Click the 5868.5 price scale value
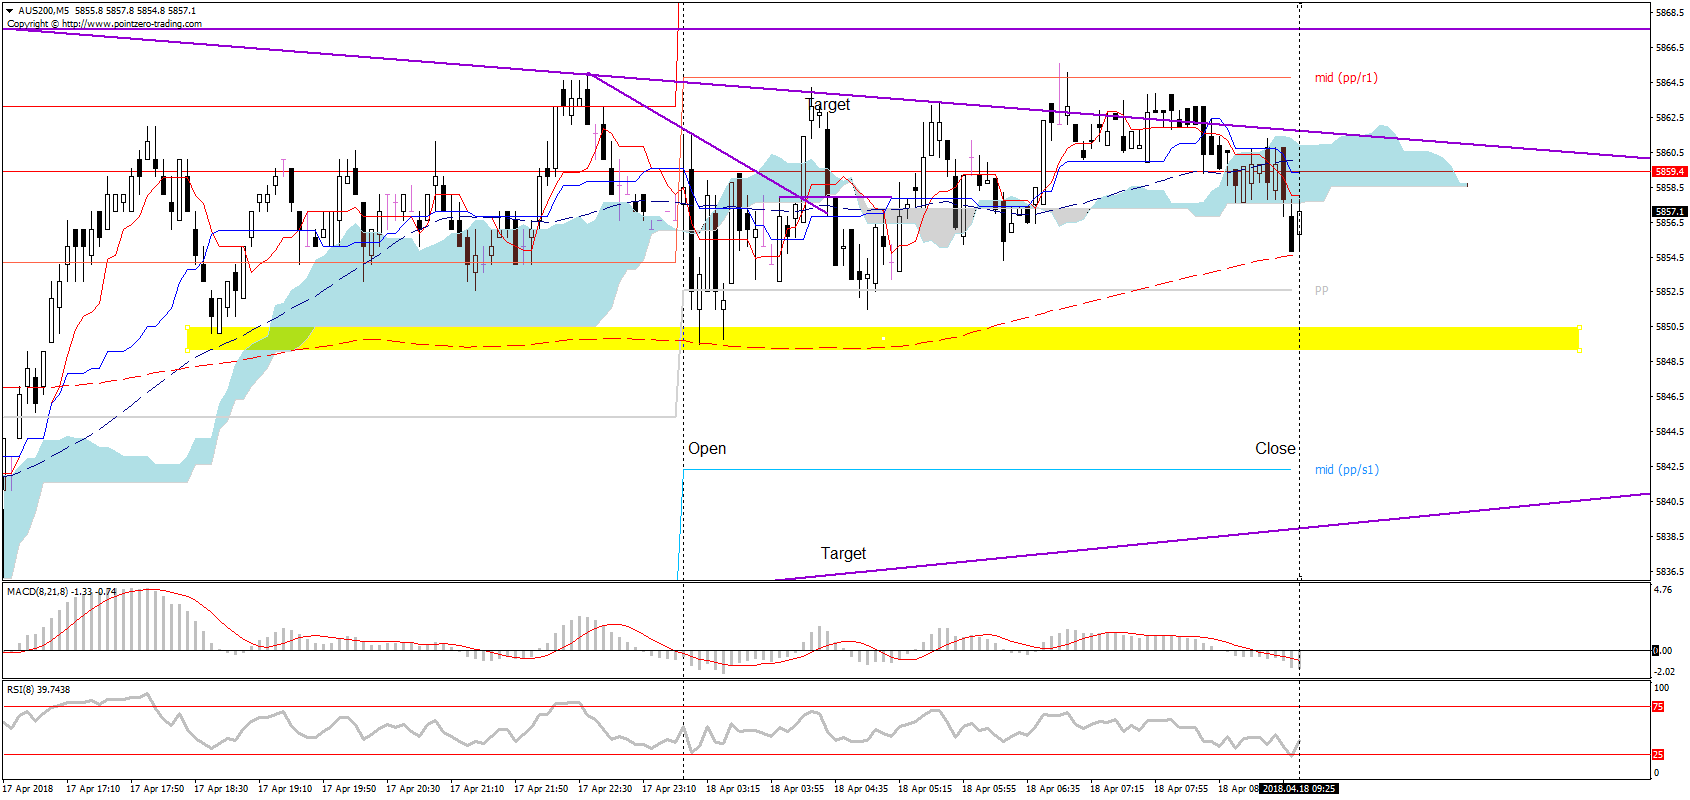1690x800 pixels. (1670, 13)
